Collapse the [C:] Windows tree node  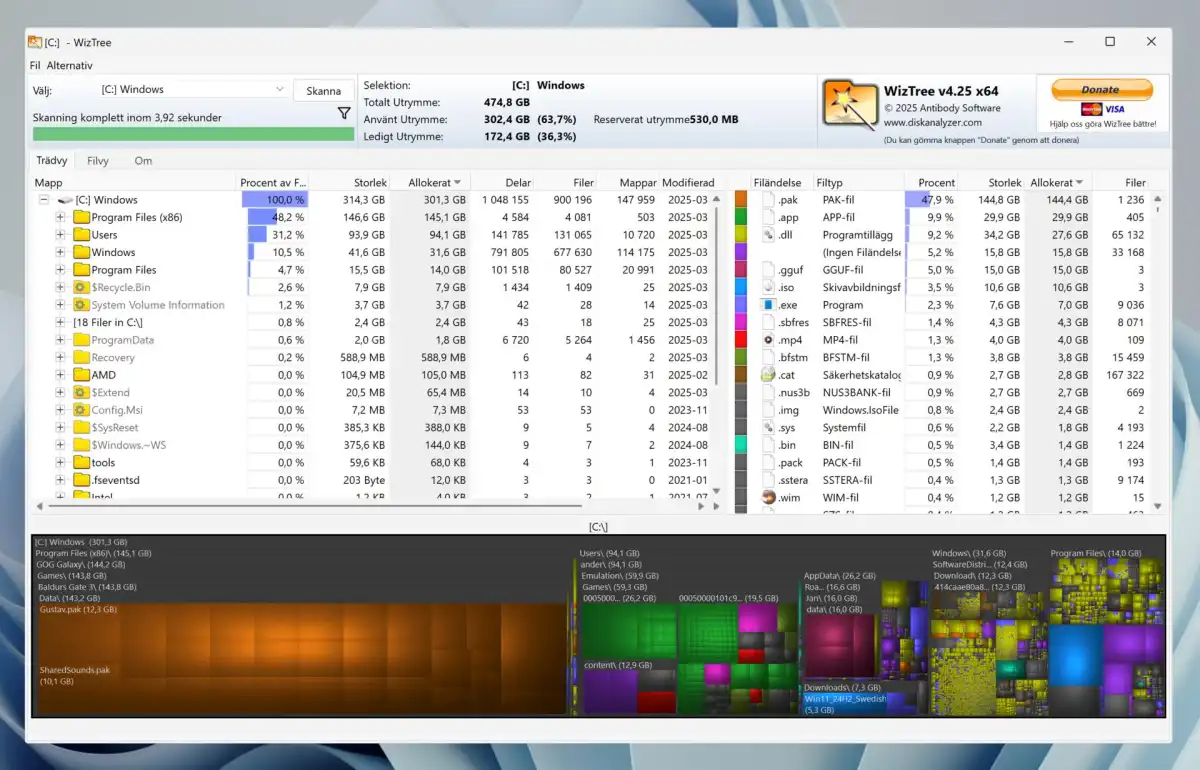(42, 199)
